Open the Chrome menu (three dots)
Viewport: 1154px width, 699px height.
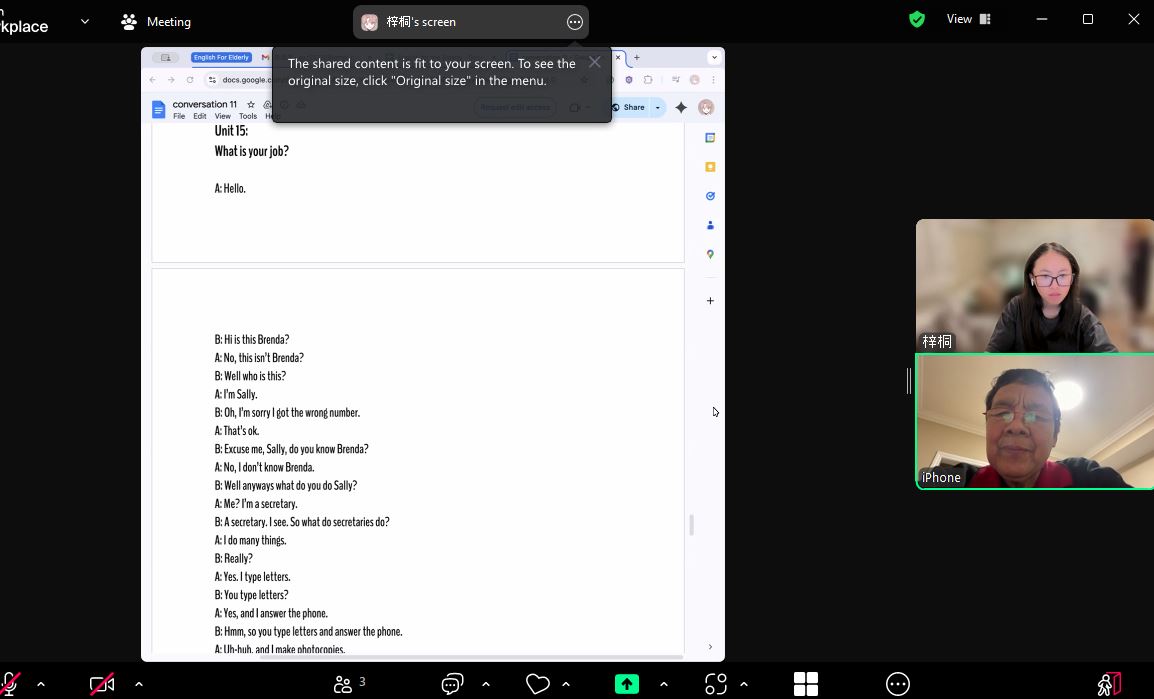point(713,79)
